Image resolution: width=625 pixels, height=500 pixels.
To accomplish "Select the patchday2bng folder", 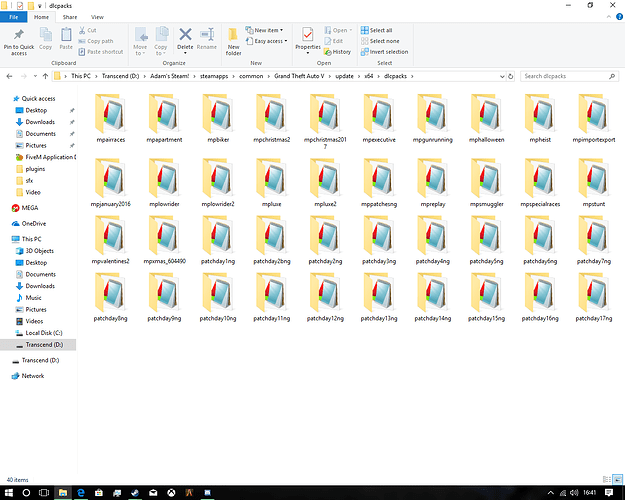I will (272, 240).
